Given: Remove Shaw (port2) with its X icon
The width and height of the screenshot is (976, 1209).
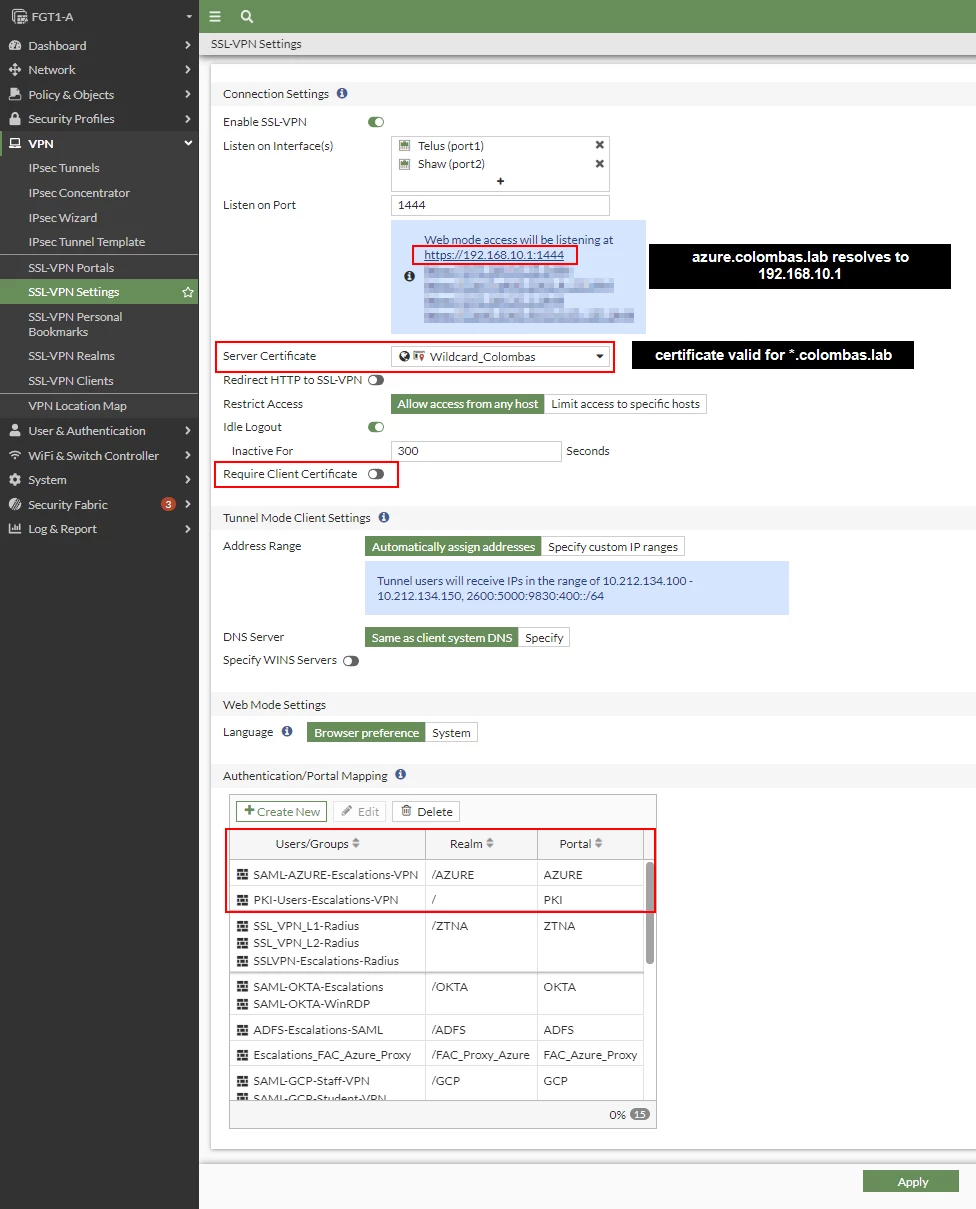Looking at the screenshot, I should click(600, 164).
